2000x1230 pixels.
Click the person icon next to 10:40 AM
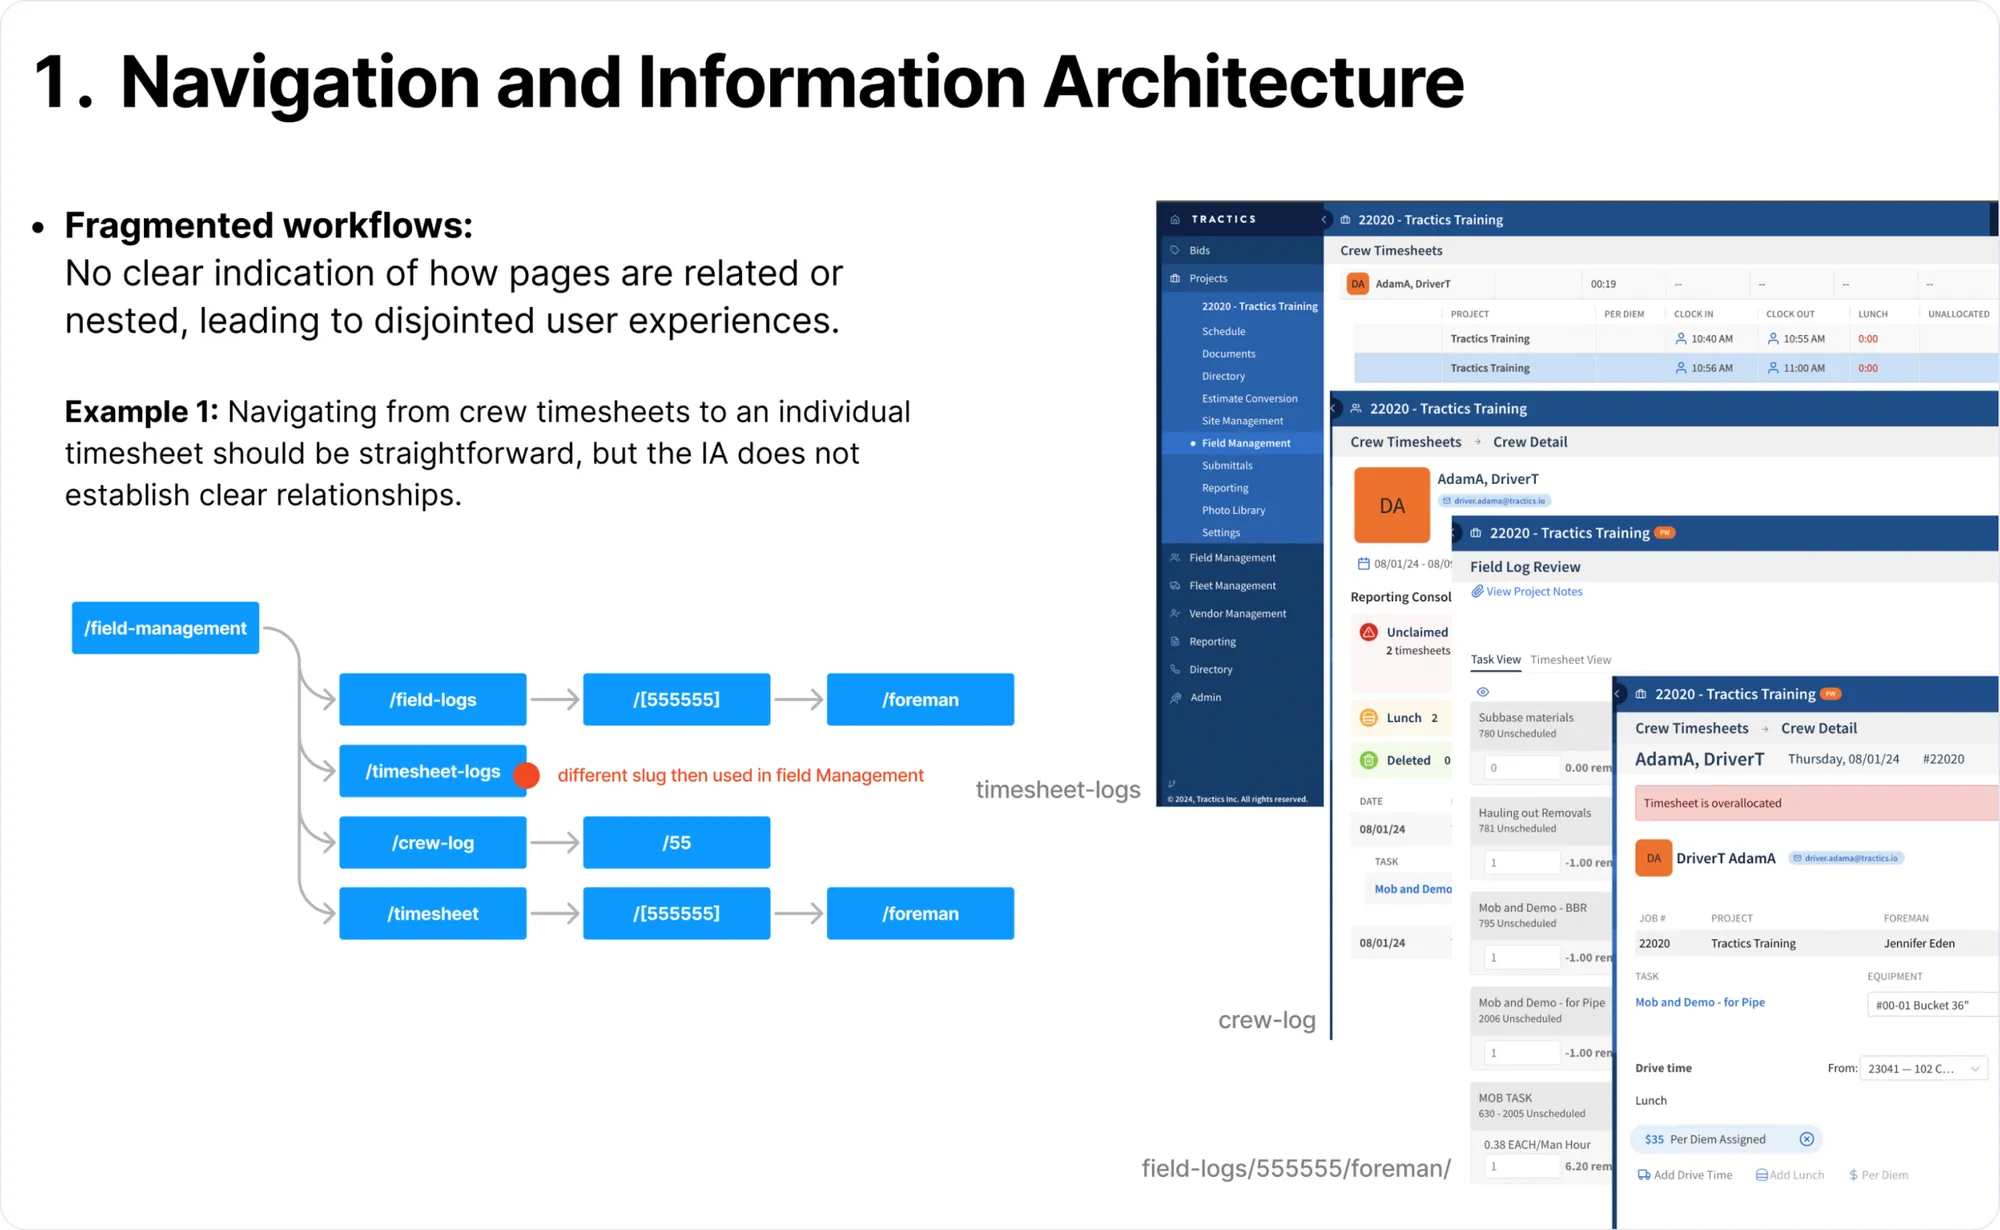pyautogui.click(x=1681, y=339)
